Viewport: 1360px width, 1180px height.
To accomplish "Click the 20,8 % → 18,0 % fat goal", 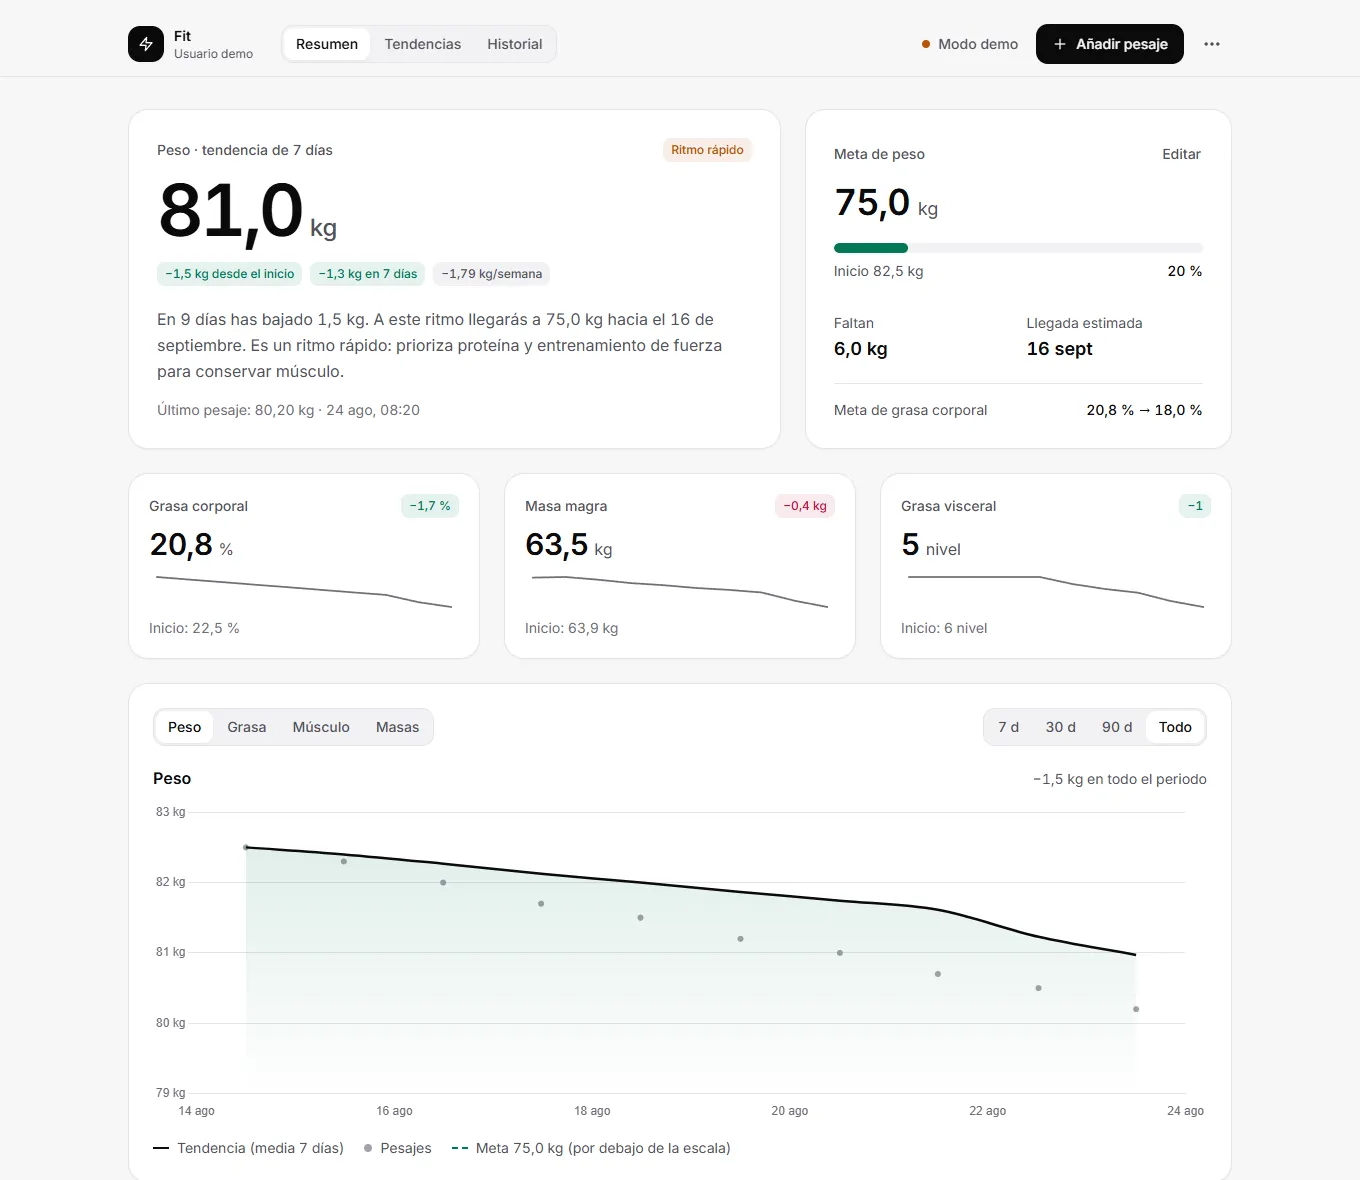I will (x=1144, y=410).
